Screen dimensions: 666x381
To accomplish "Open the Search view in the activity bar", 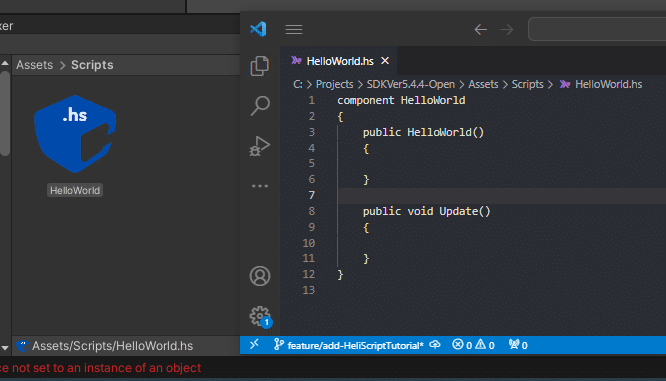I will tap(260, 105).
